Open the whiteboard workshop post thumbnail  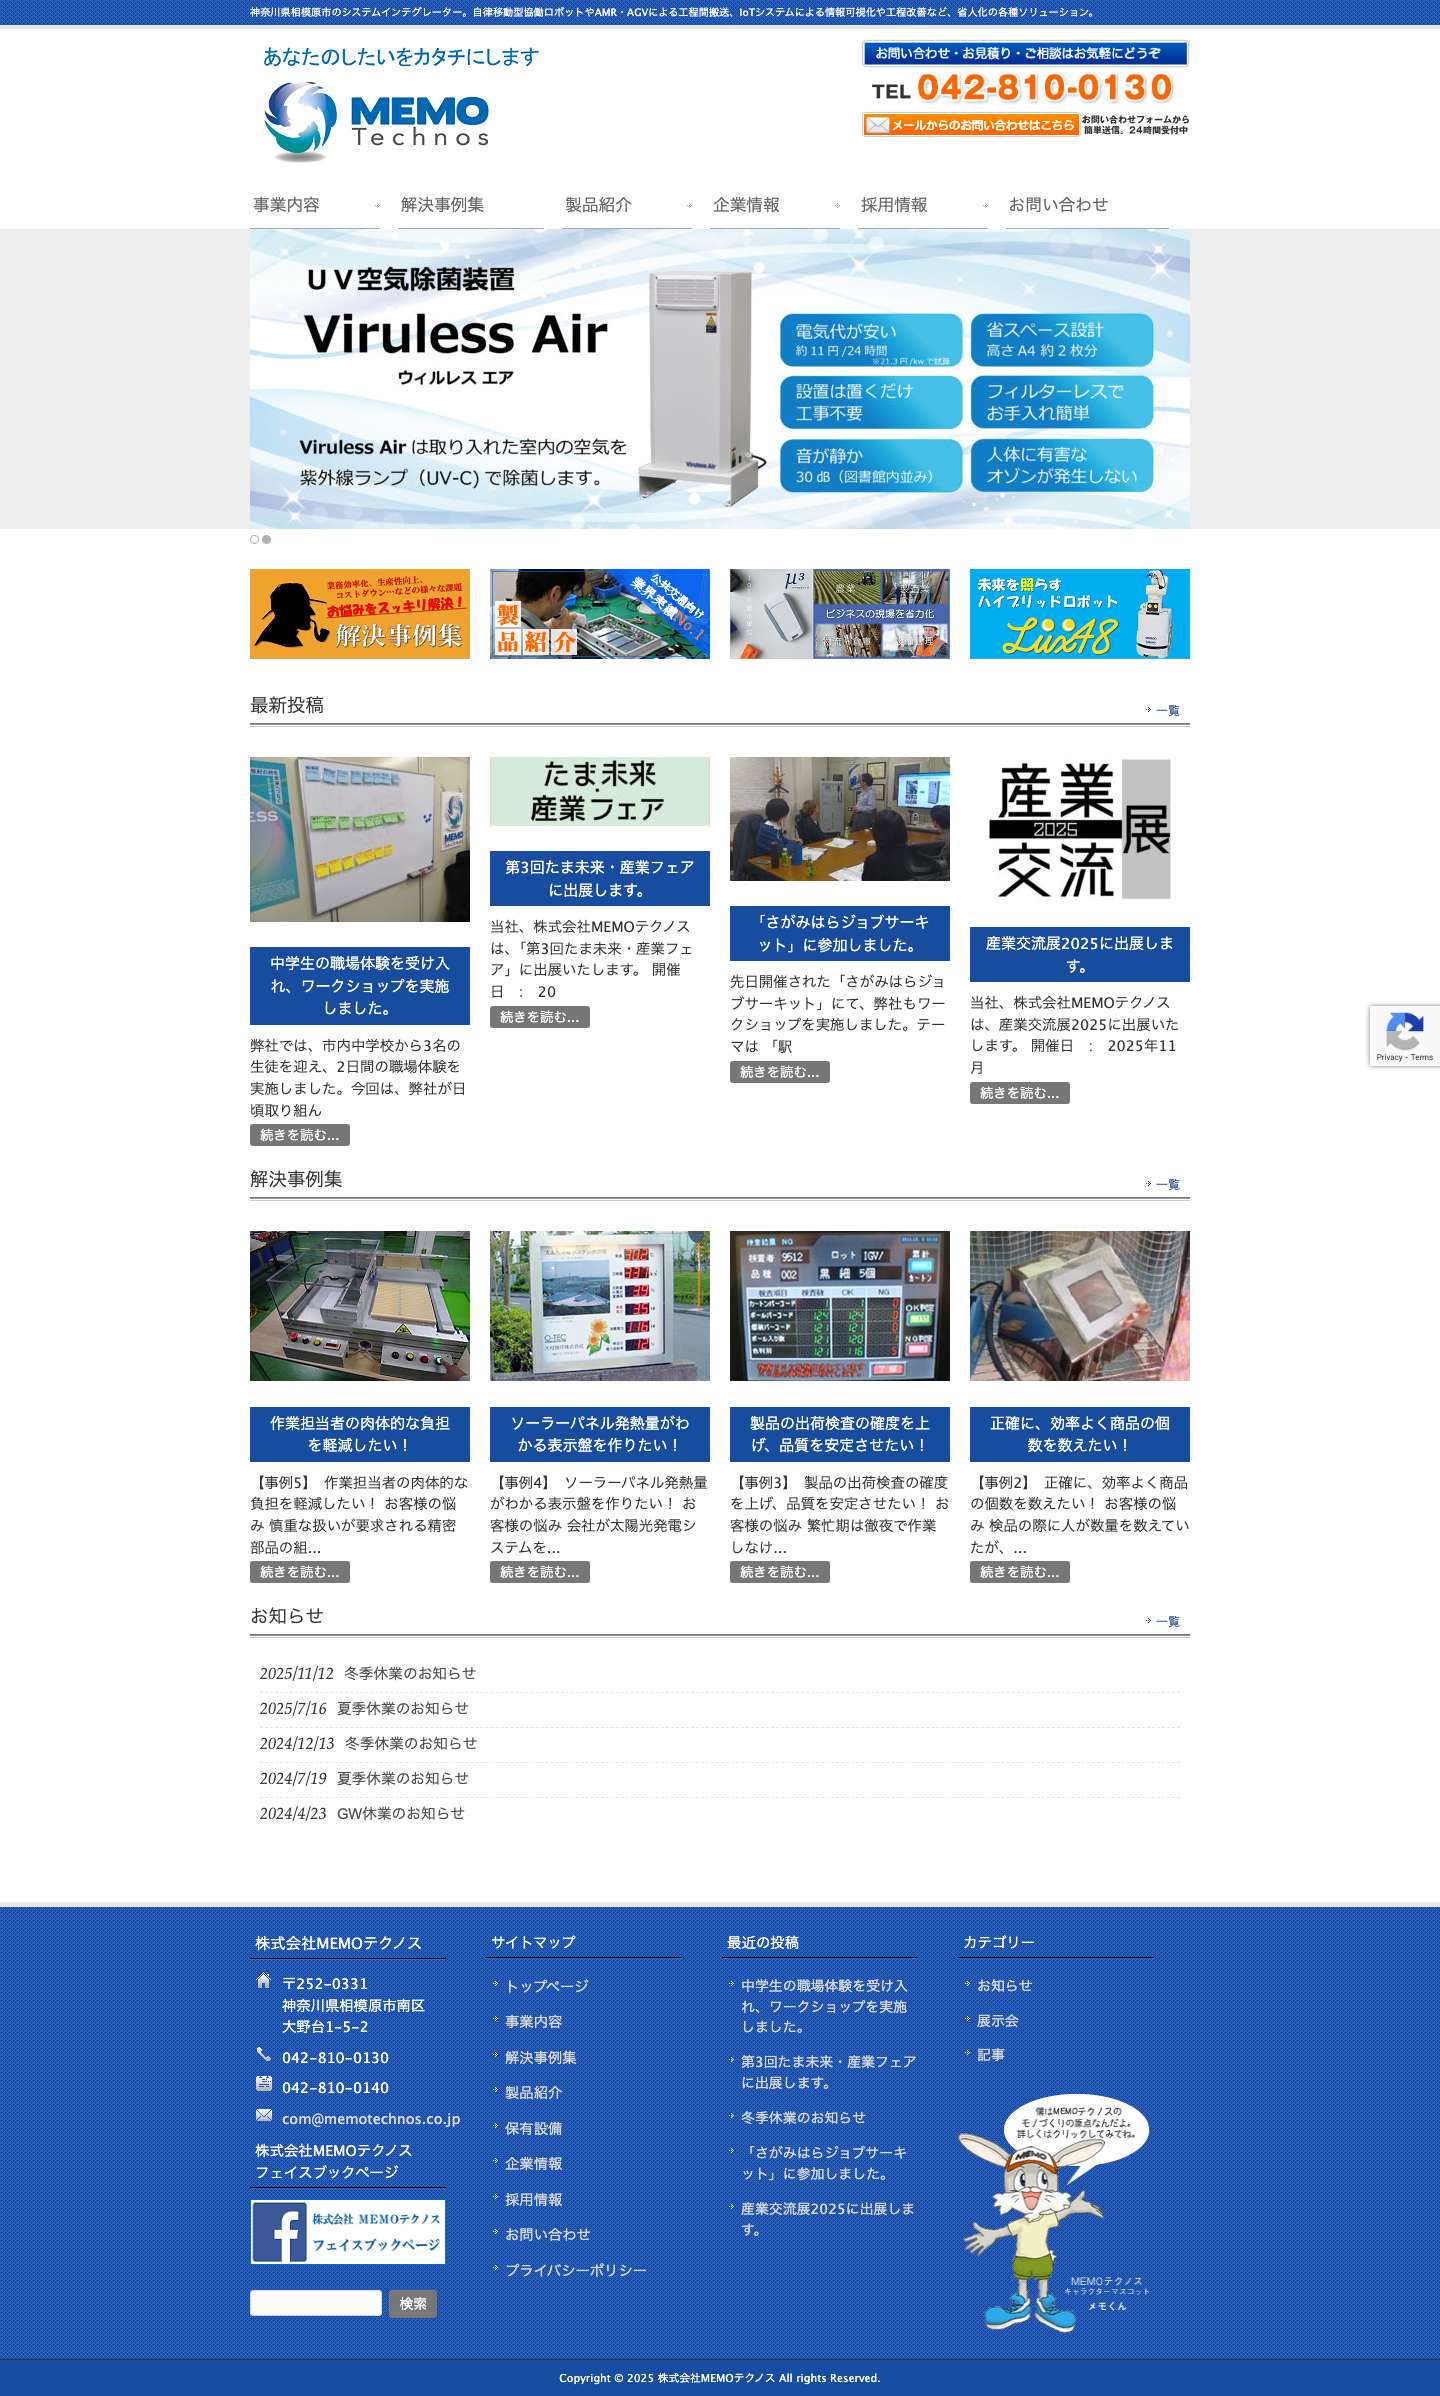pos(360,839)
